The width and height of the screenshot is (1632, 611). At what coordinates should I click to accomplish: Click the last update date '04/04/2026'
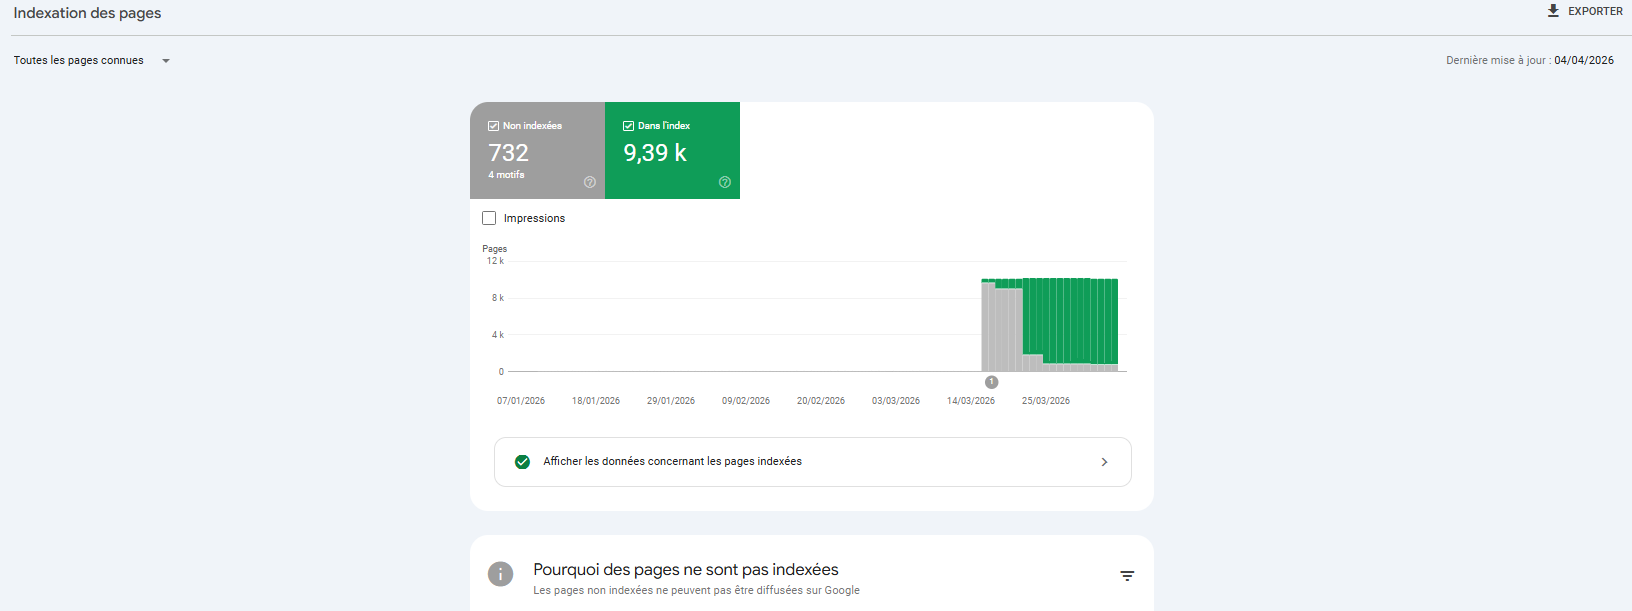pyautogui.click(x=1584, y=60)
